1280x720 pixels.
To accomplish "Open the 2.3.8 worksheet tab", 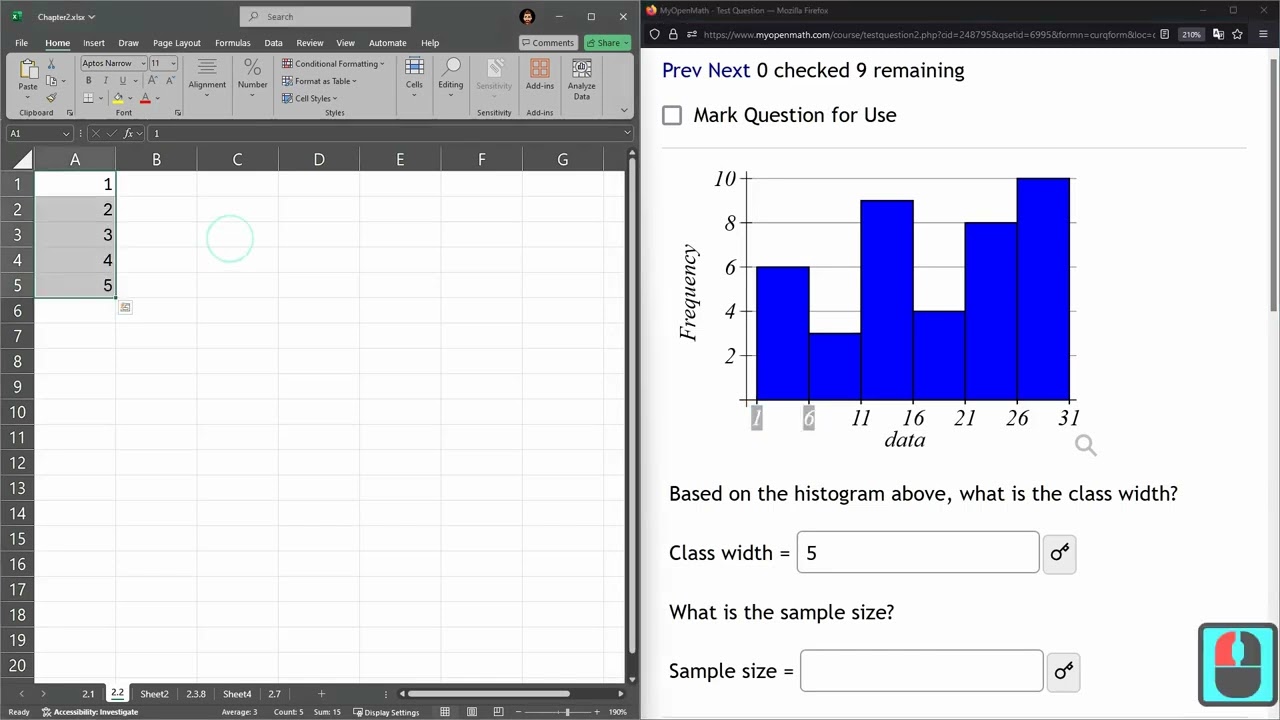I will [196, 694].
